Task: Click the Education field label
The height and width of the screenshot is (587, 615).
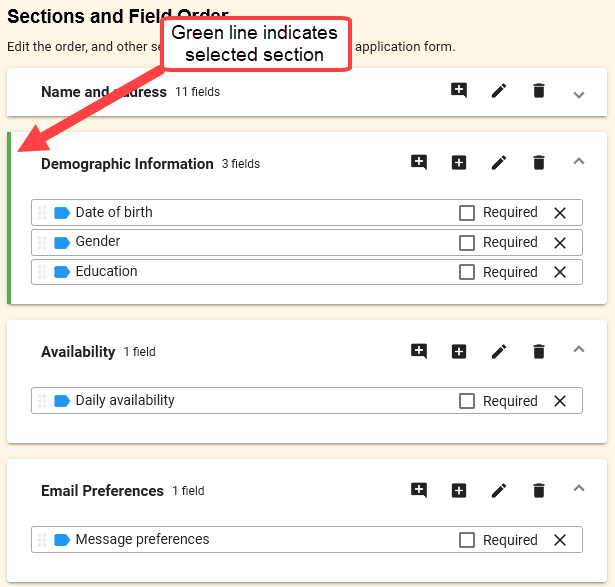Action: pyautogui.click(x=106, y=271)
